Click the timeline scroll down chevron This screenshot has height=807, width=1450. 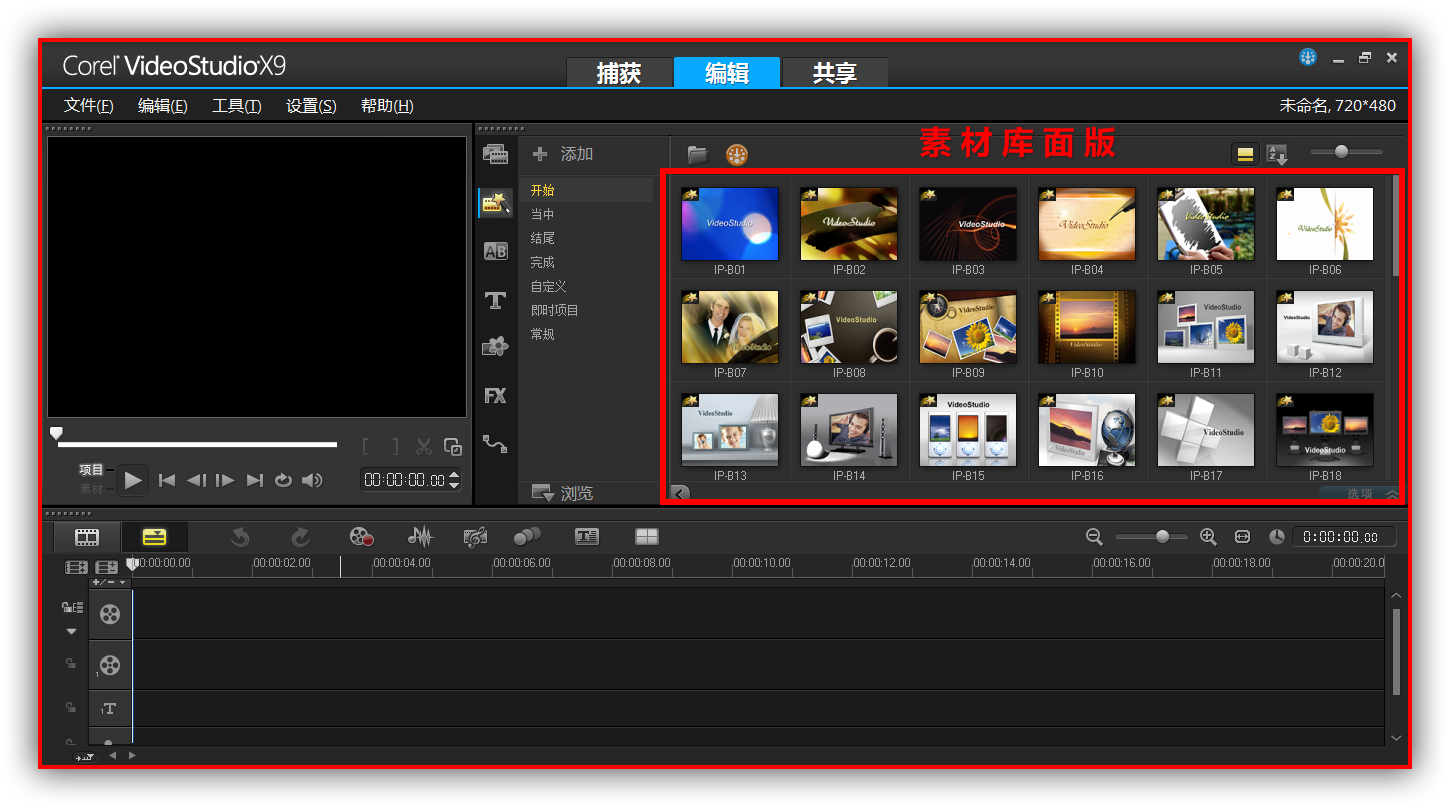click(1396, 738)
